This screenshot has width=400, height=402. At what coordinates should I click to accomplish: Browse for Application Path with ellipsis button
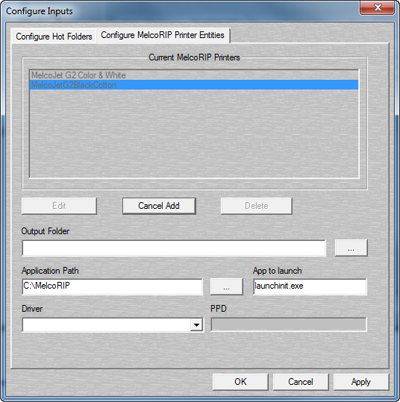(x=226, y=287)
